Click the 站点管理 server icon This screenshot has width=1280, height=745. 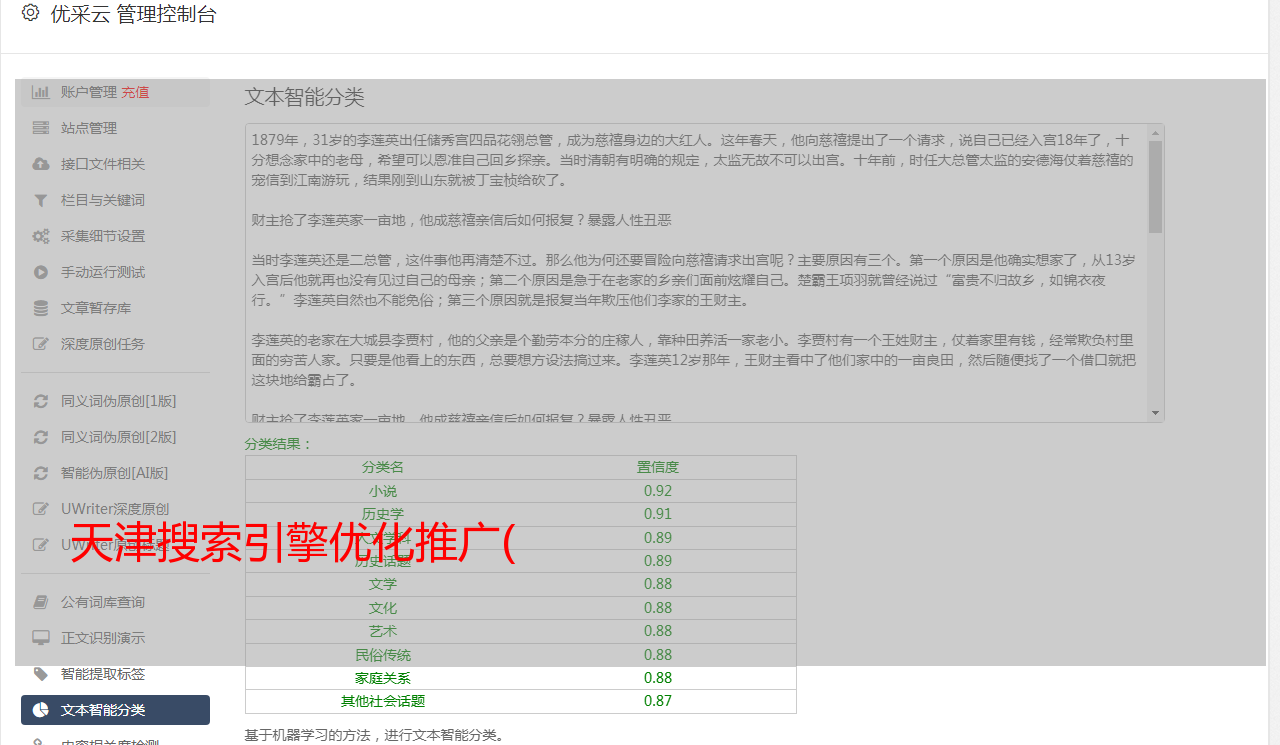click(40, 128)
